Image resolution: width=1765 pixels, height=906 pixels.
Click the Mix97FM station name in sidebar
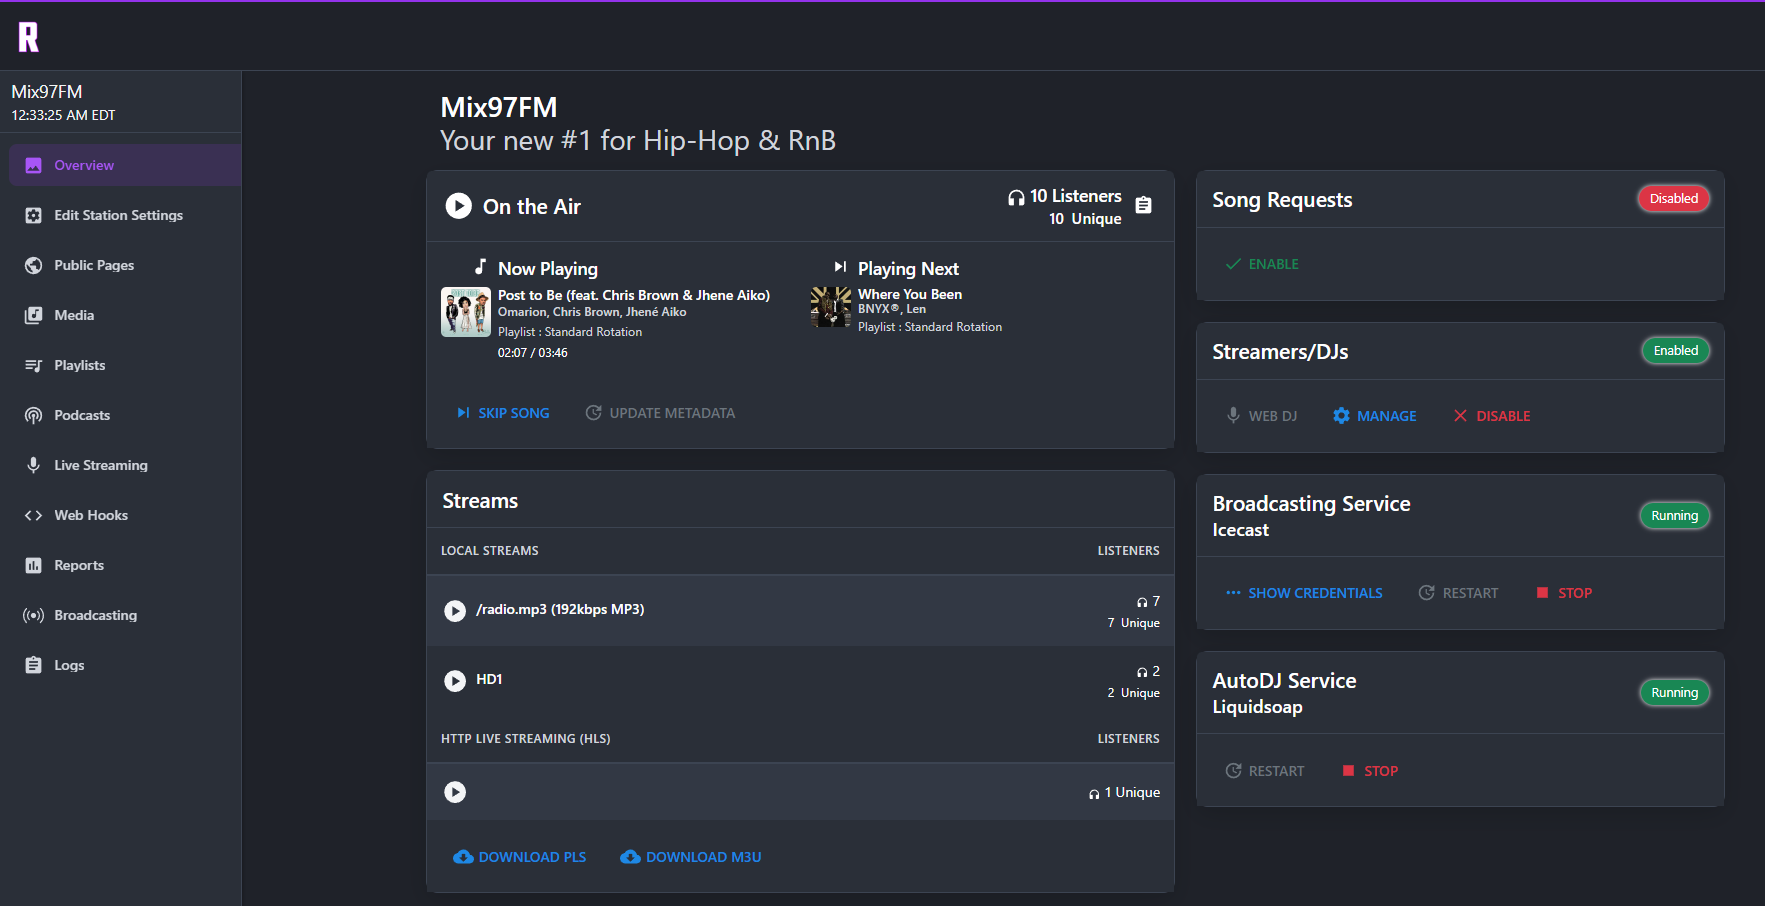tap(47, 91)
